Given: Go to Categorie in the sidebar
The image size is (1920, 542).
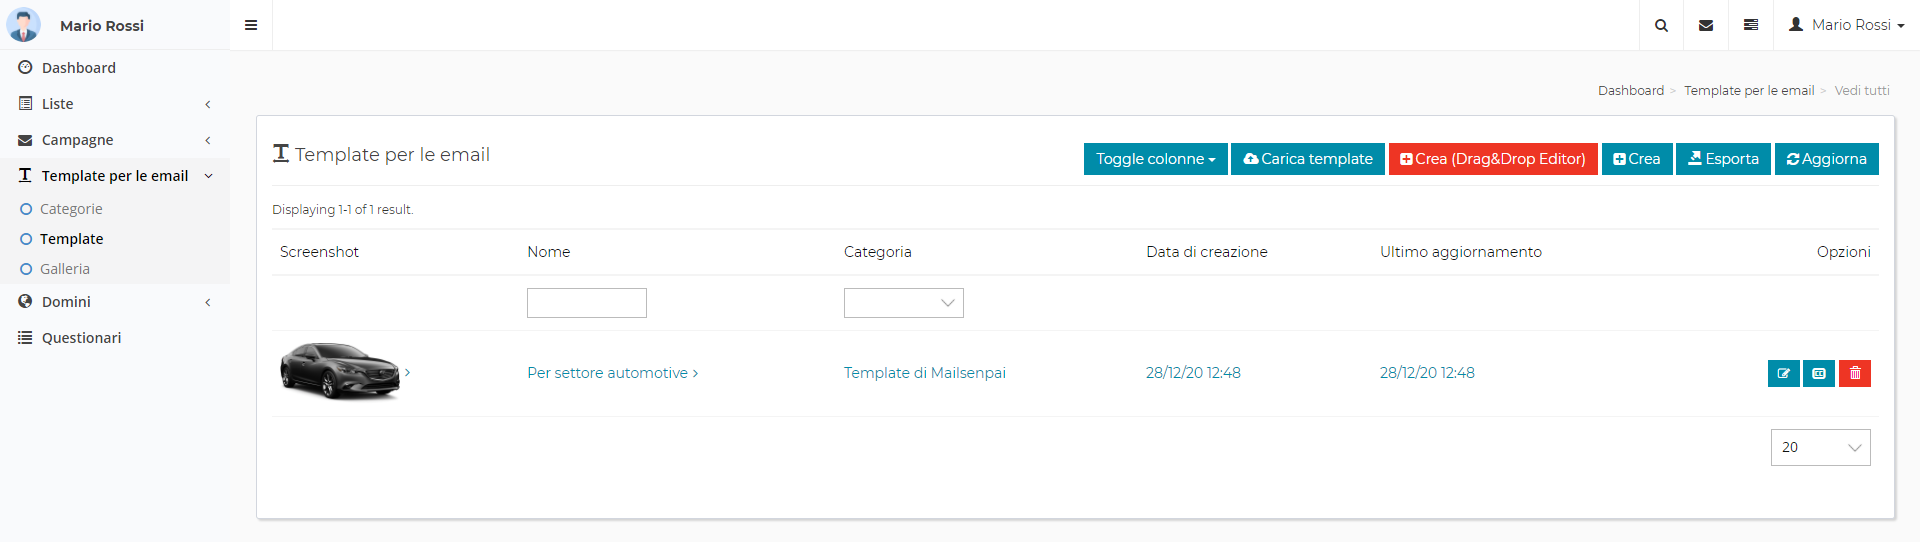Looking at the screenshot, I should pyautogui.click(x=71, y=209).
